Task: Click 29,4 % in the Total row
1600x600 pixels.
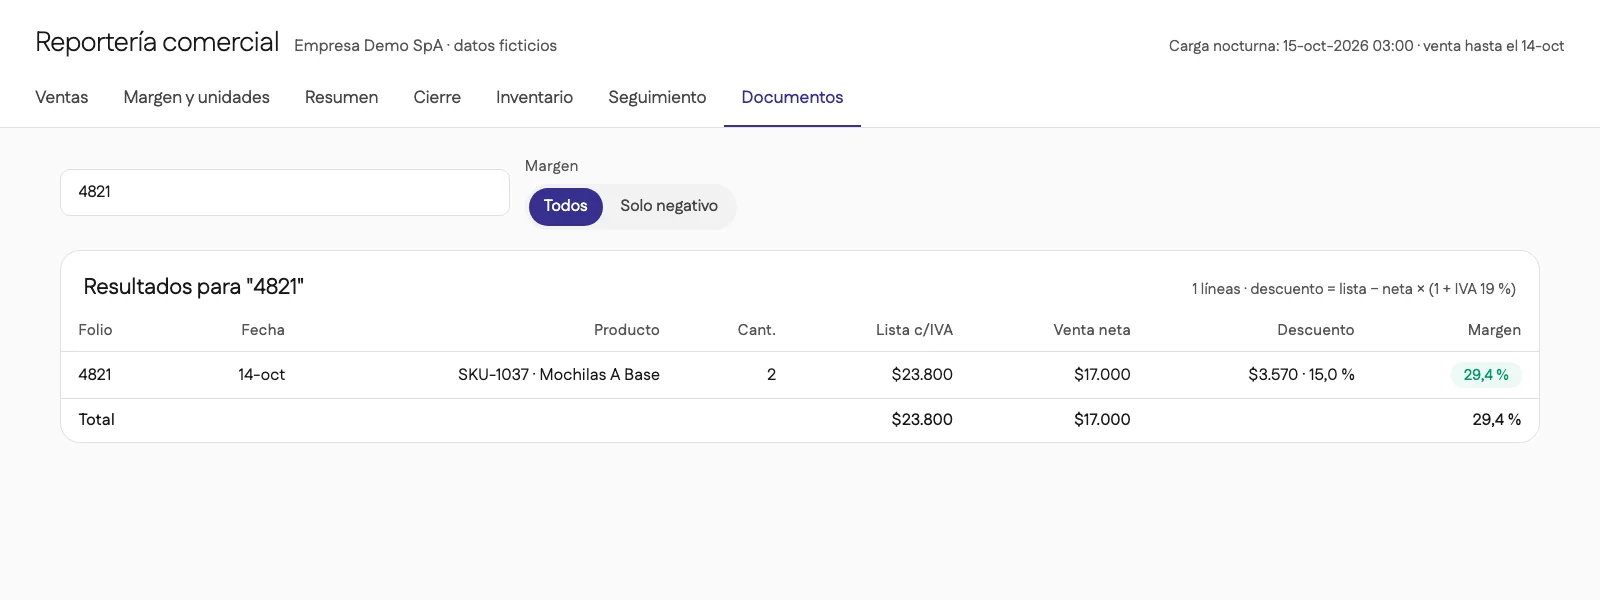Action: click(x=1496, y=420)
